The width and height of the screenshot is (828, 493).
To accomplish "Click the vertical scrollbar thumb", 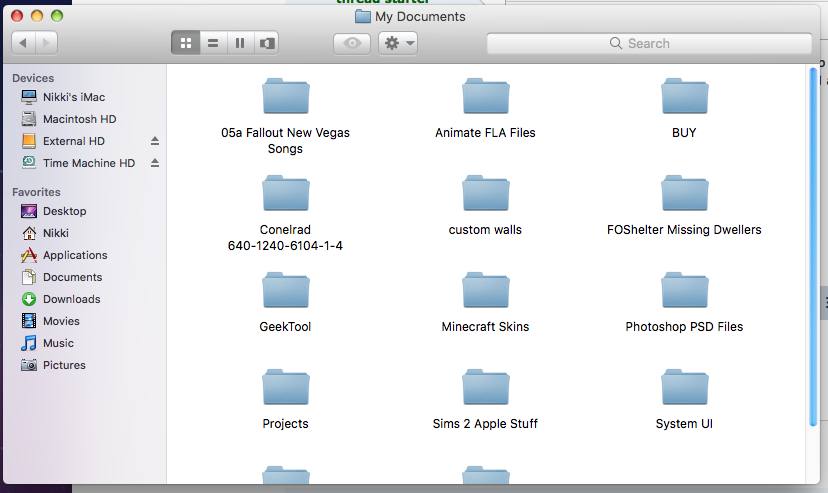I will pos(813,246).
